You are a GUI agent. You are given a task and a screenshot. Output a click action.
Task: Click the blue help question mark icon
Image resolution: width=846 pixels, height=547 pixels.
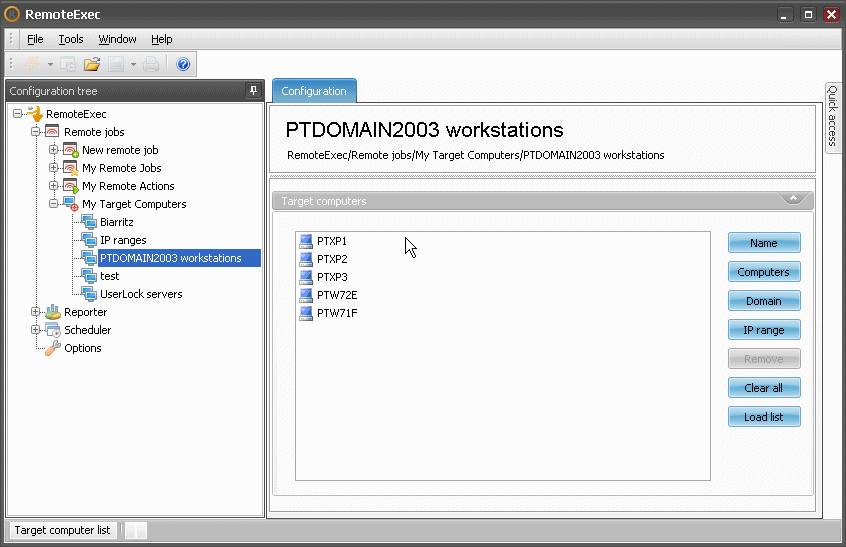[183, 64]
